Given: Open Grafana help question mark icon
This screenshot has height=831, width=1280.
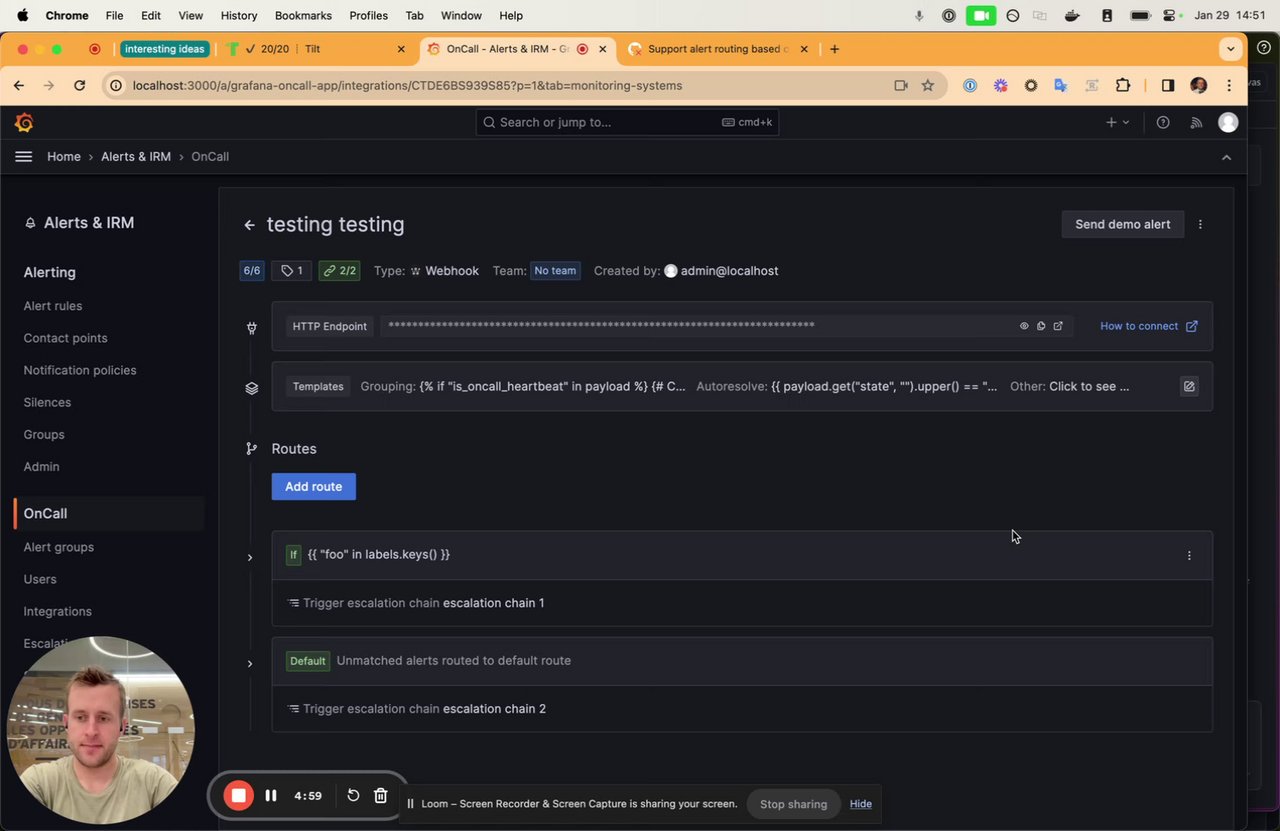Looking at the screenshot, I should pyautogui.click(x=1163, y=122).
